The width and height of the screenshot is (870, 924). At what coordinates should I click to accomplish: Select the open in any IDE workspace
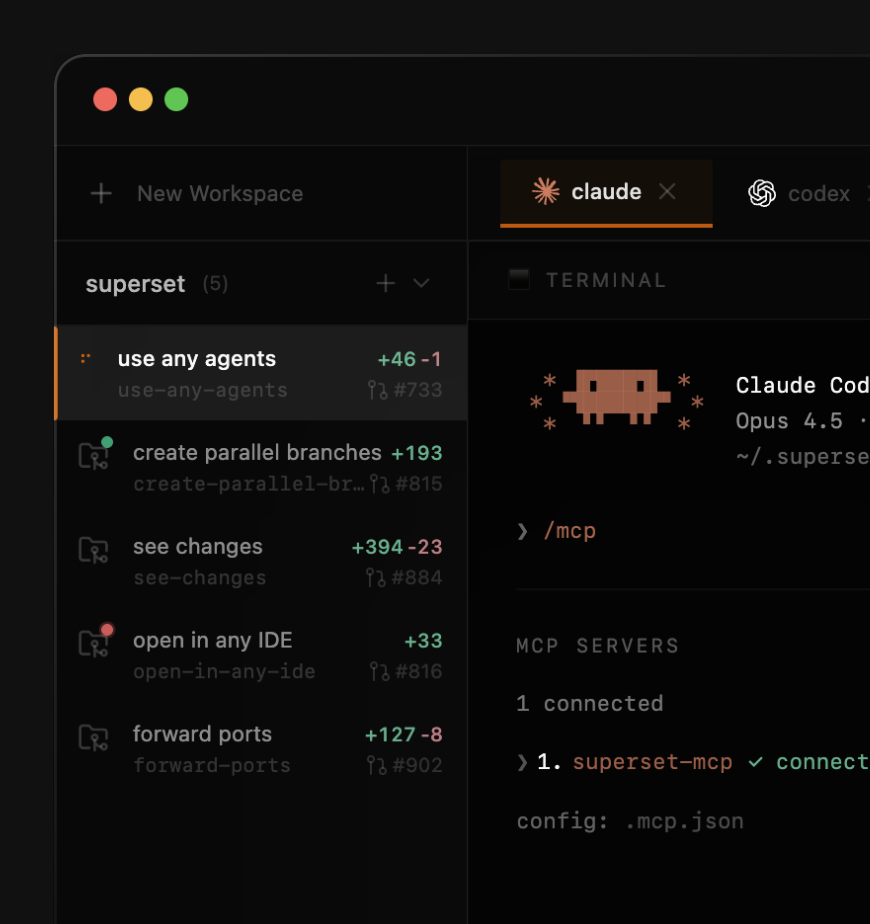[x=262, y=655]
